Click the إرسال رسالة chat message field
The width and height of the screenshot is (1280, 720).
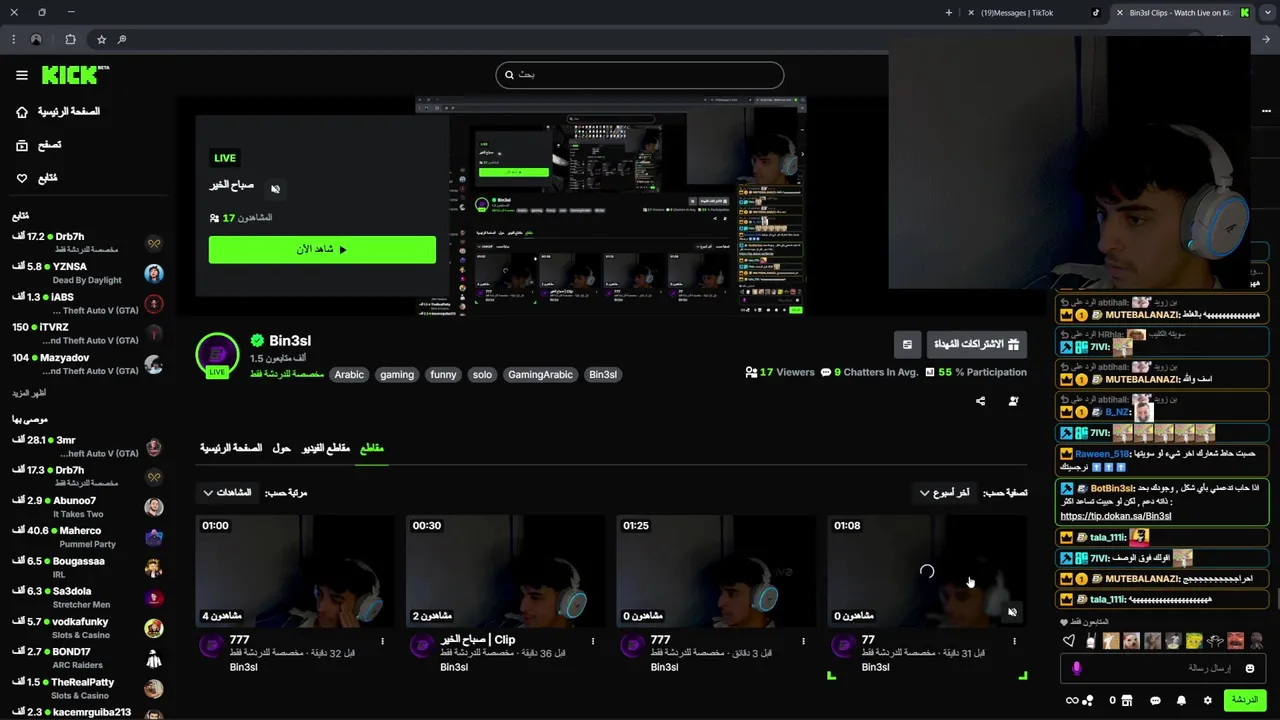(1162, 668)
